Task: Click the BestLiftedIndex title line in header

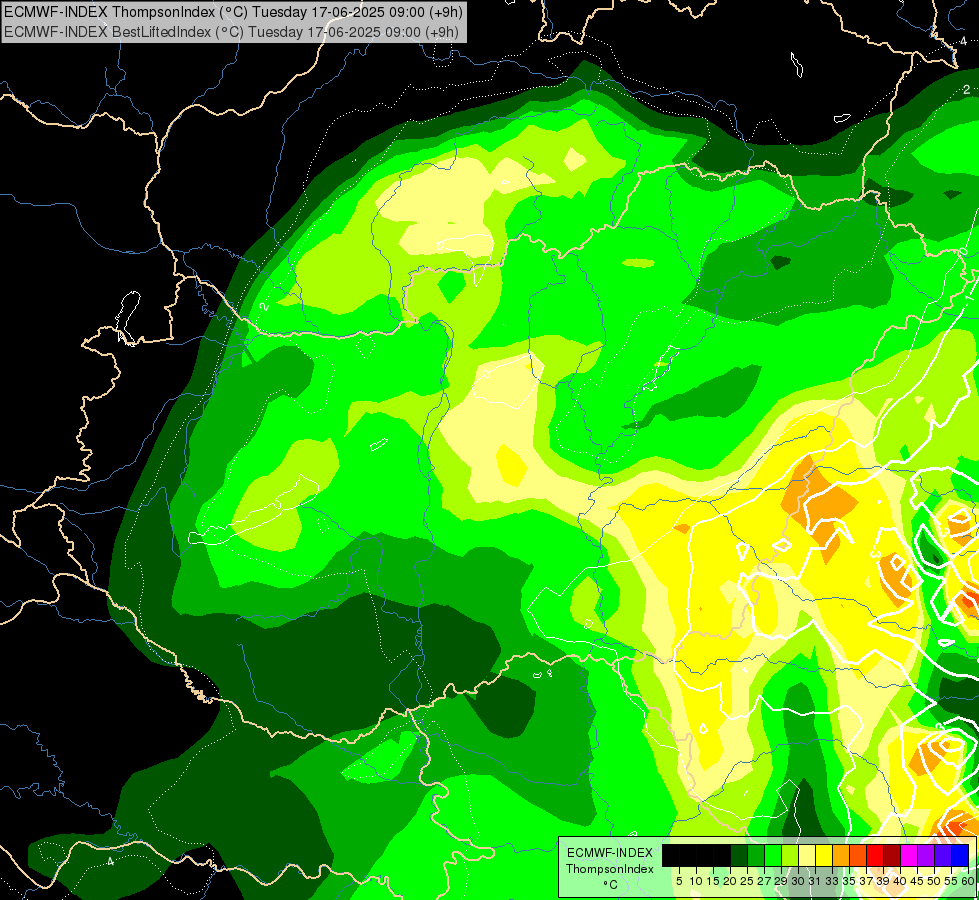Action: (231, 32)
